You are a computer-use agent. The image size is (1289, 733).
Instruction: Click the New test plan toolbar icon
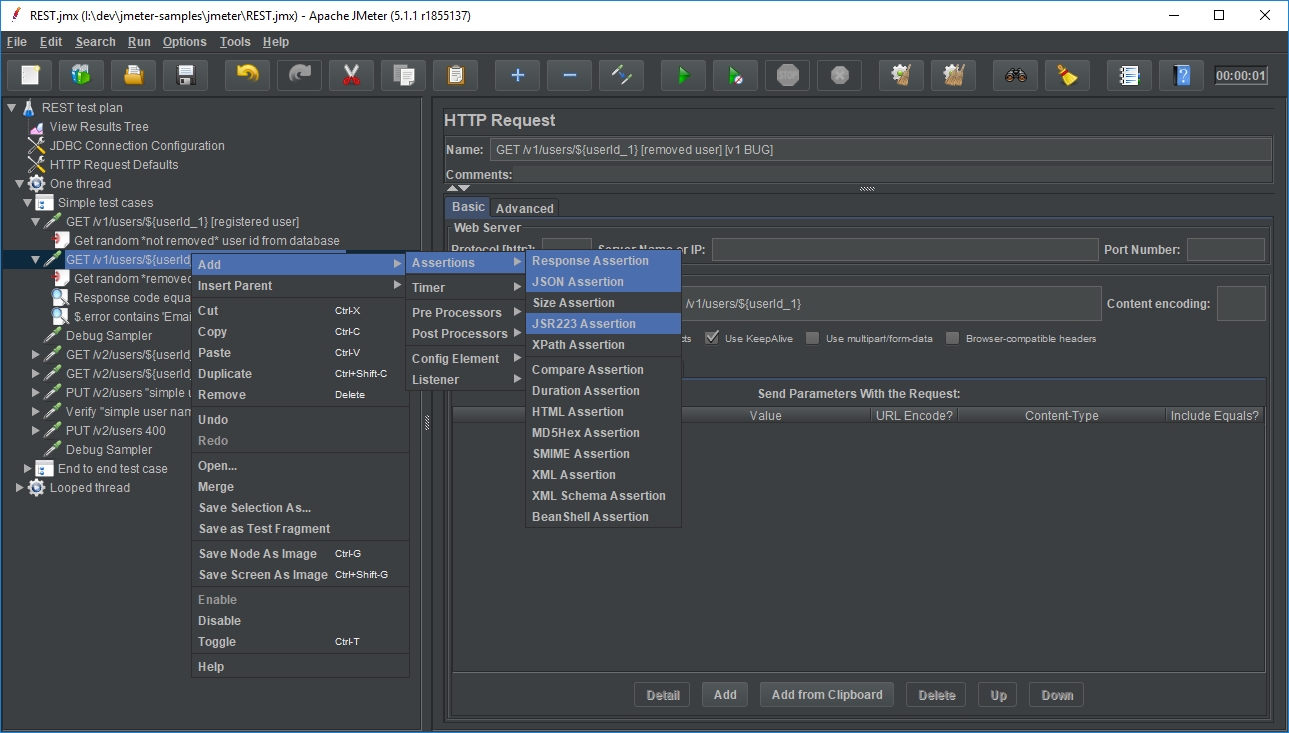click(30, 75)
